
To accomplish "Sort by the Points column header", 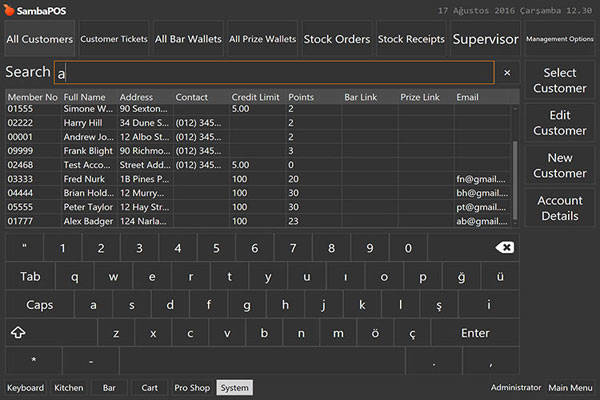I will [301, 97].
